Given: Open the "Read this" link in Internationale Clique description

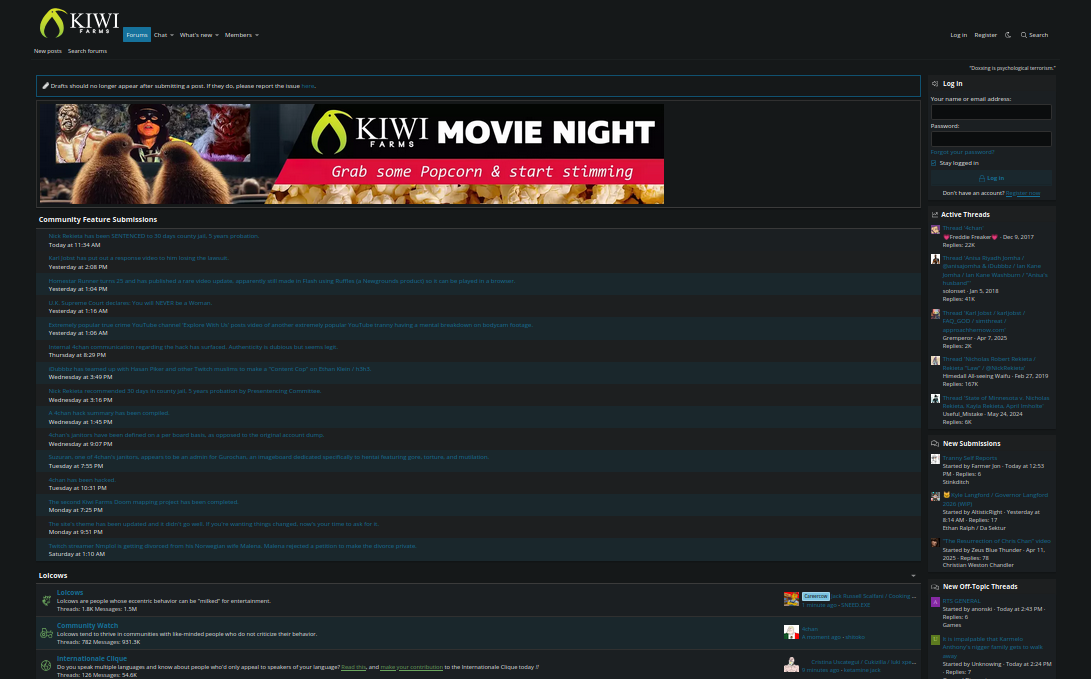Looking at the screenshot, I should pos(353,667).
